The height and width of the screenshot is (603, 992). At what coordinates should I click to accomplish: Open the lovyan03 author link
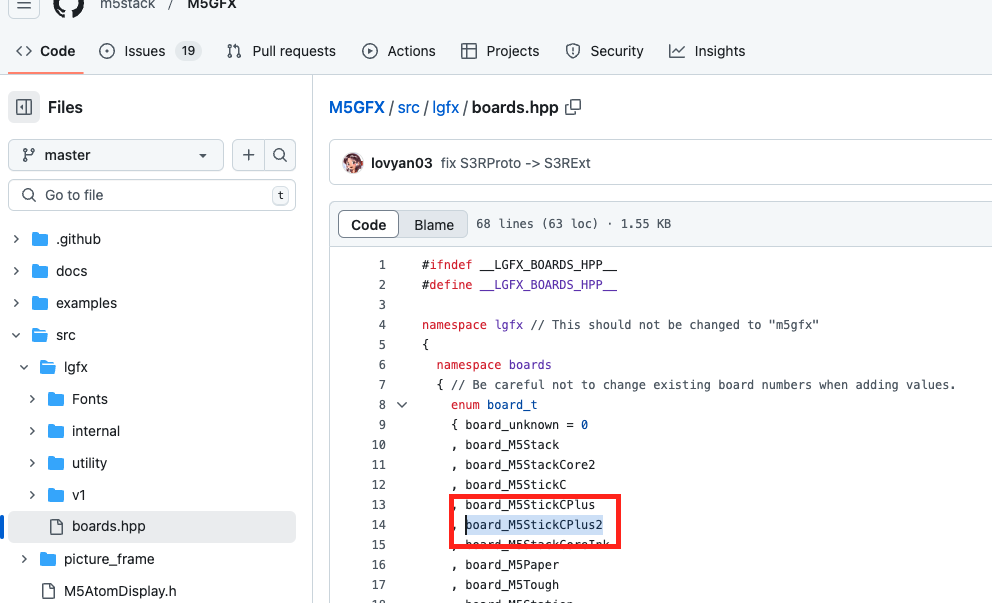[401, 163]
